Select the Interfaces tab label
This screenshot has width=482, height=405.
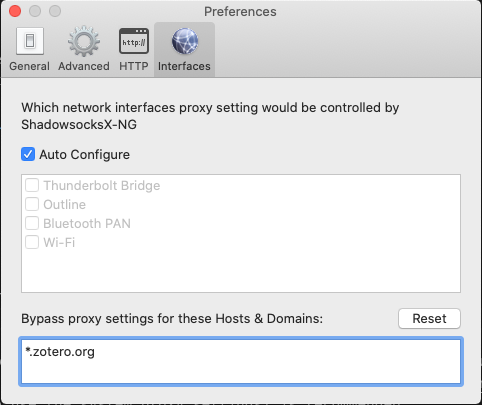[184, 66]
